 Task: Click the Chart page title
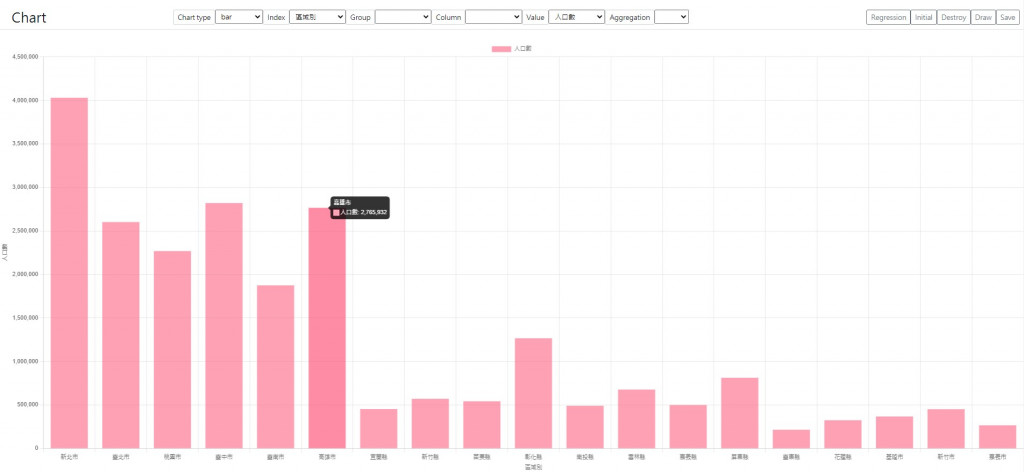point(29,18)
